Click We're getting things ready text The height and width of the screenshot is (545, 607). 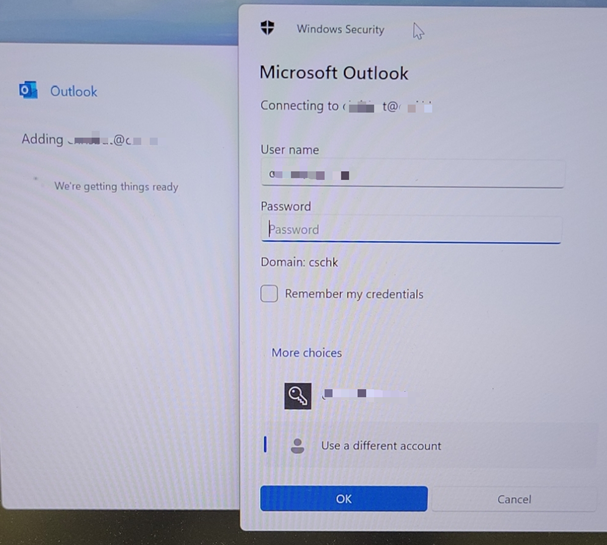pyautogui.click(x=116, y=187)
